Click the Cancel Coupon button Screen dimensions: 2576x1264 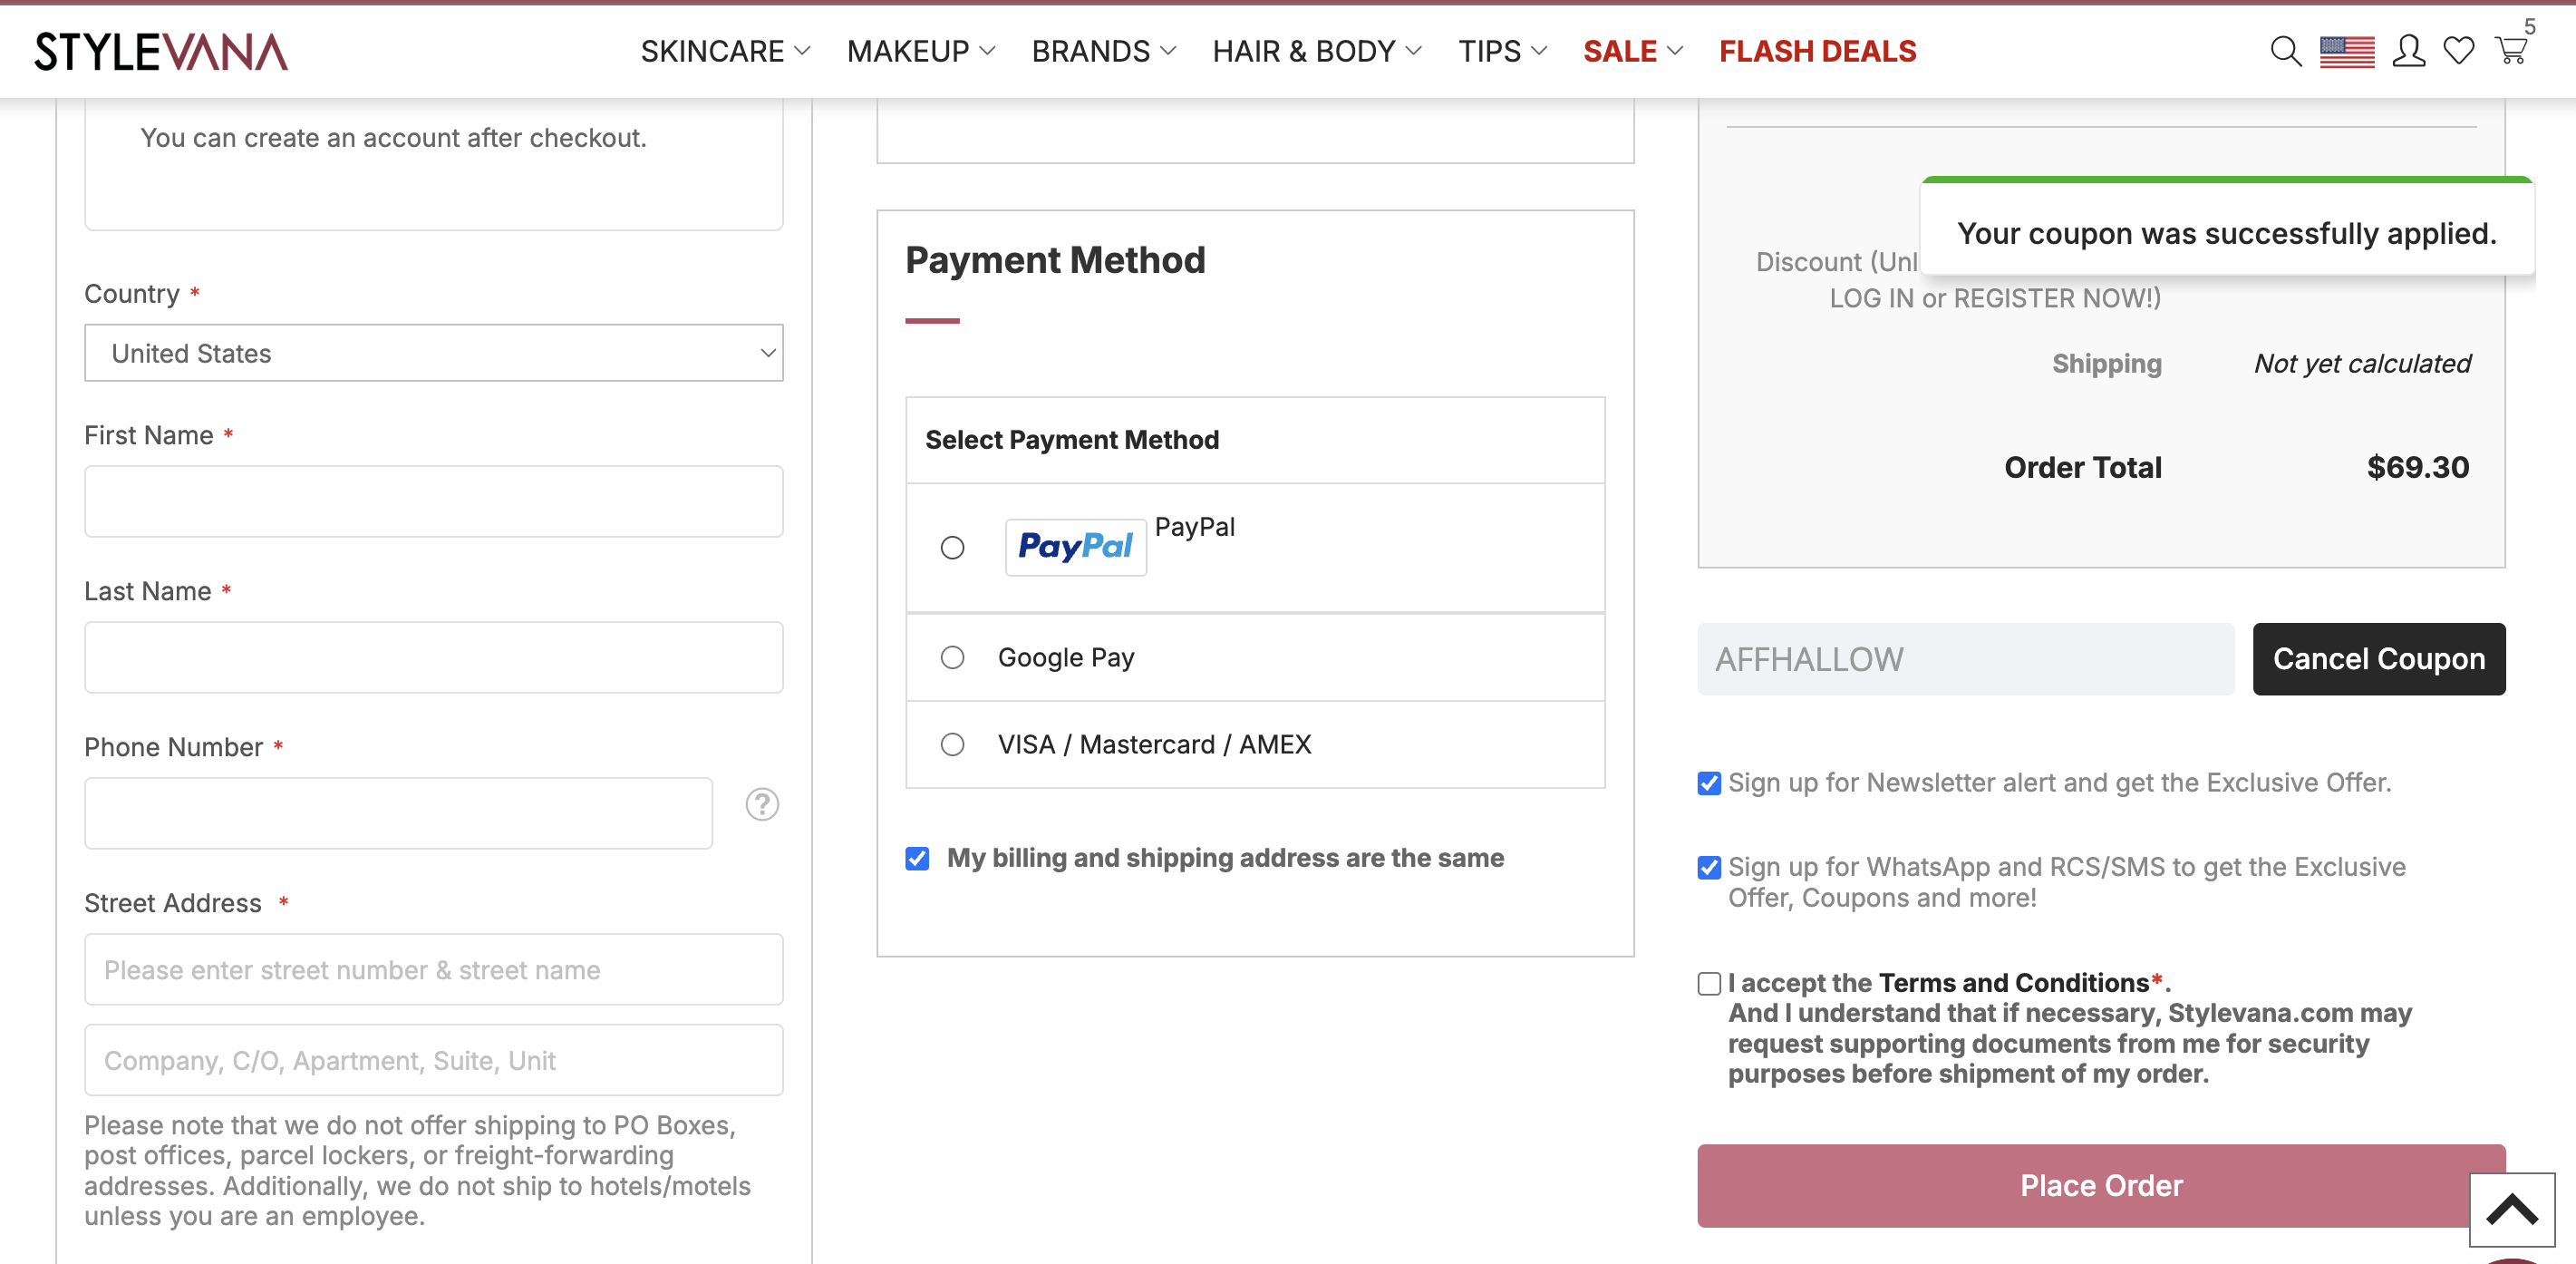click(x=2379, y=659)
